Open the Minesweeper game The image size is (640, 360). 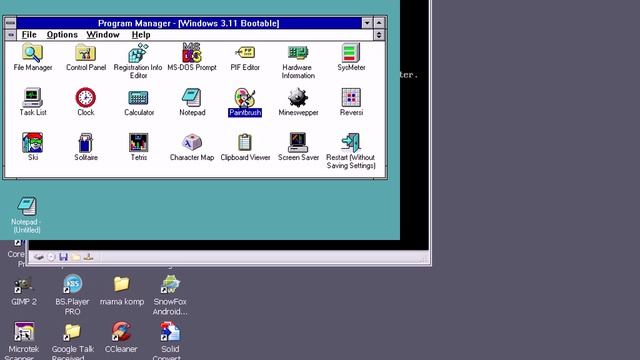click(298, 102)
